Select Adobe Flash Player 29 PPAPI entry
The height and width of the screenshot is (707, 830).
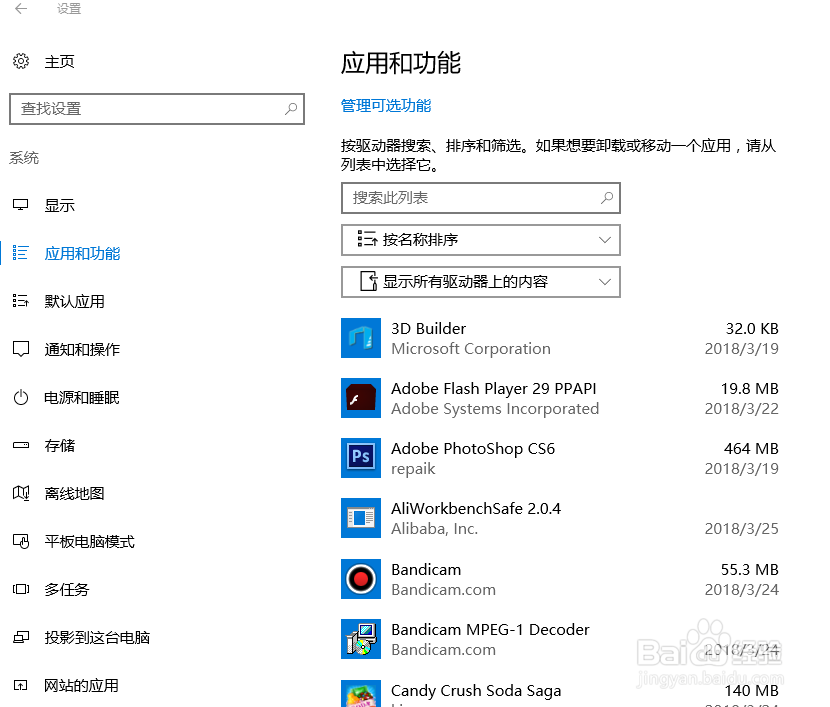click(x=560, y=398)
